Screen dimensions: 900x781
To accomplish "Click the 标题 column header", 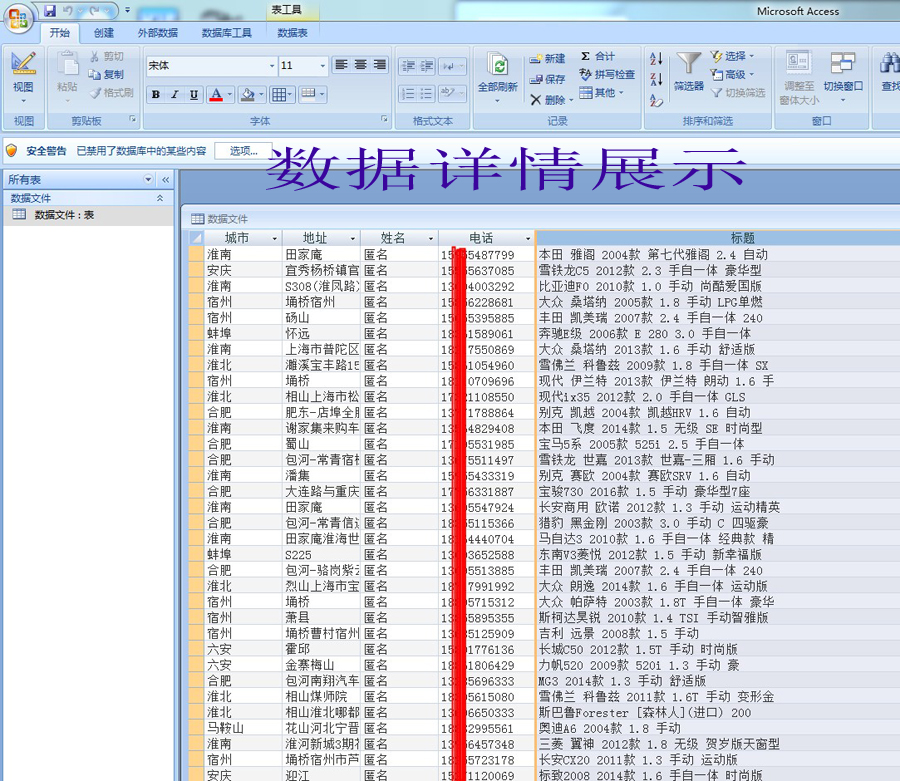I will 717,238.
